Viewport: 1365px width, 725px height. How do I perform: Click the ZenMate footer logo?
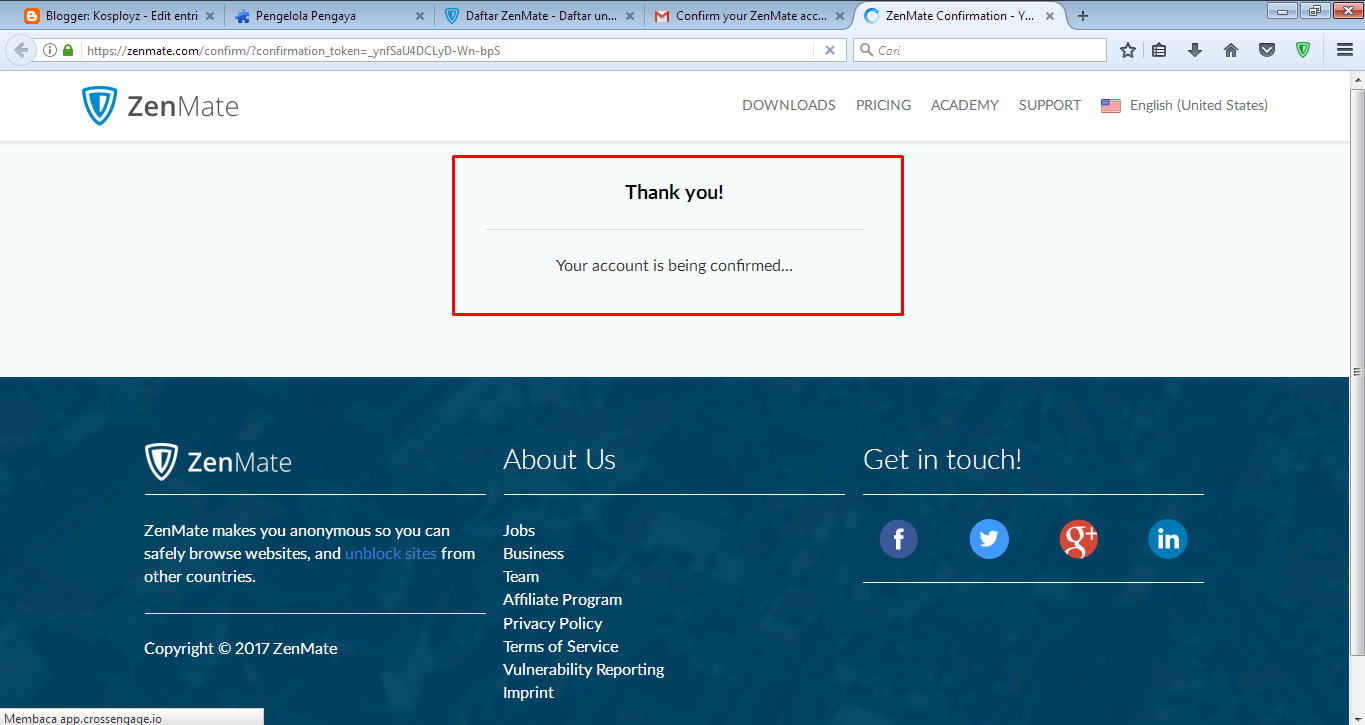click(x=218, y=462)
